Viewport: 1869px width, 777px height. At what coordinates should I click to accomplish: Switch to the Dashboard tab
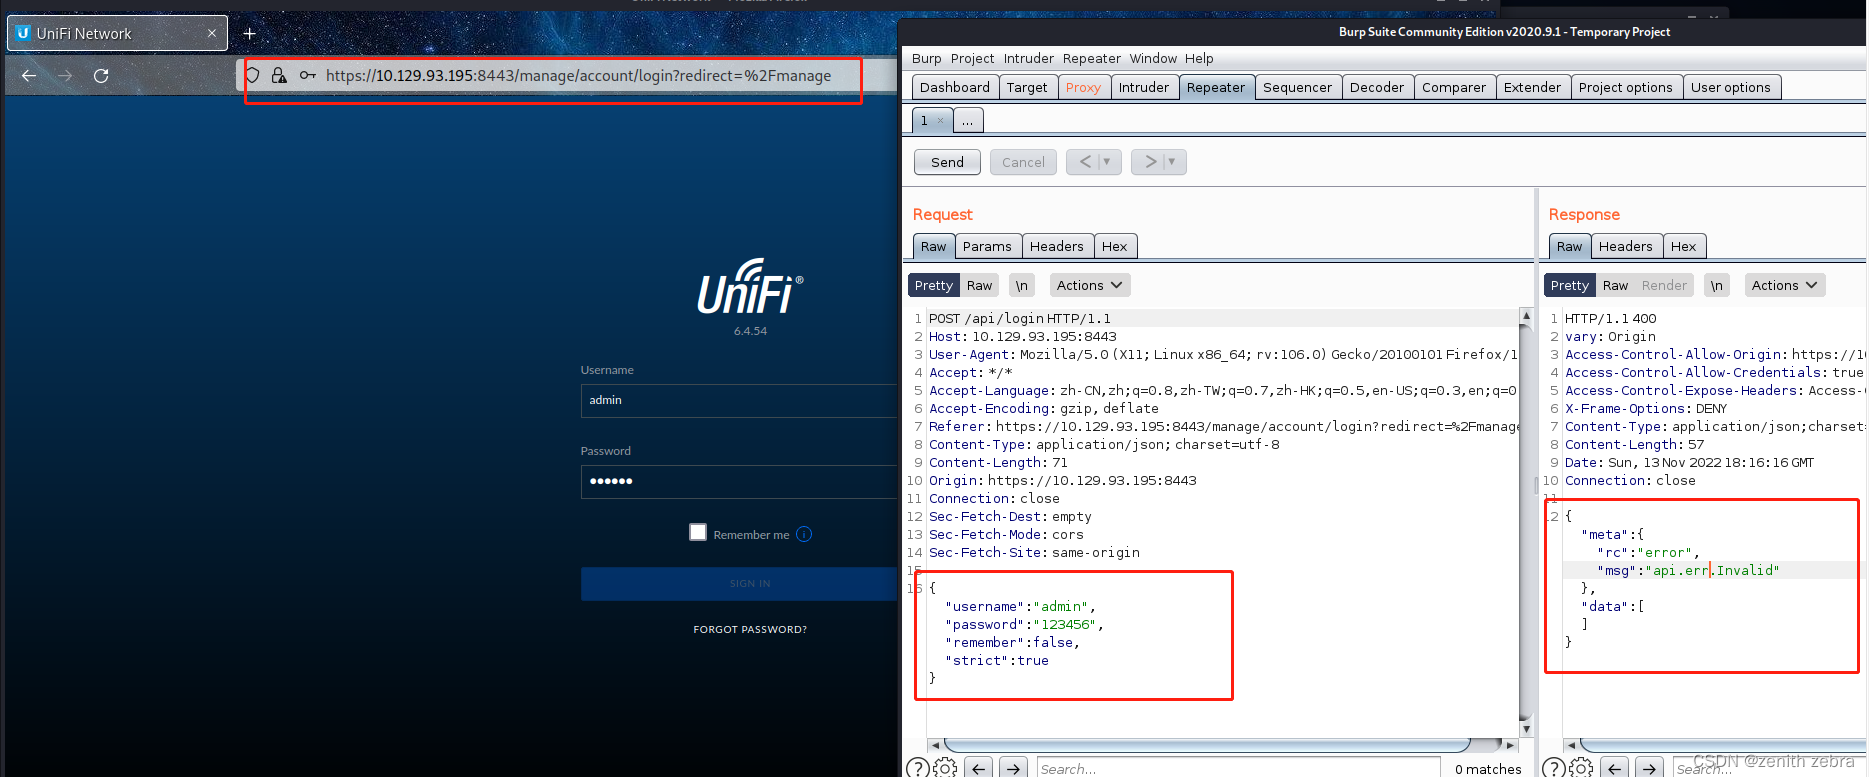tap(955, 87)
